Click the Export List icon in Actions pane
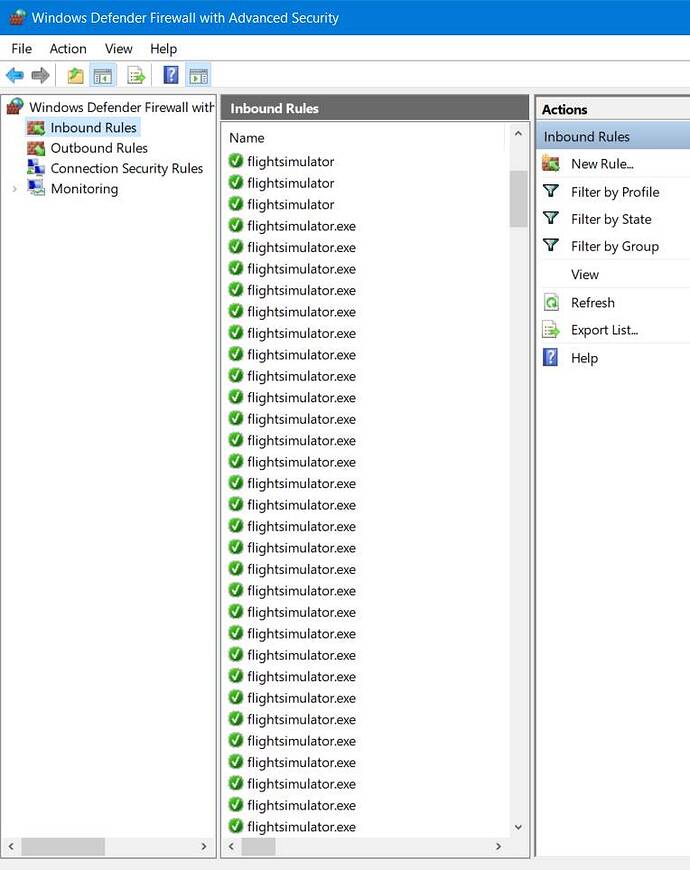The height and width of the screenshot is (870, 690). 551,330
